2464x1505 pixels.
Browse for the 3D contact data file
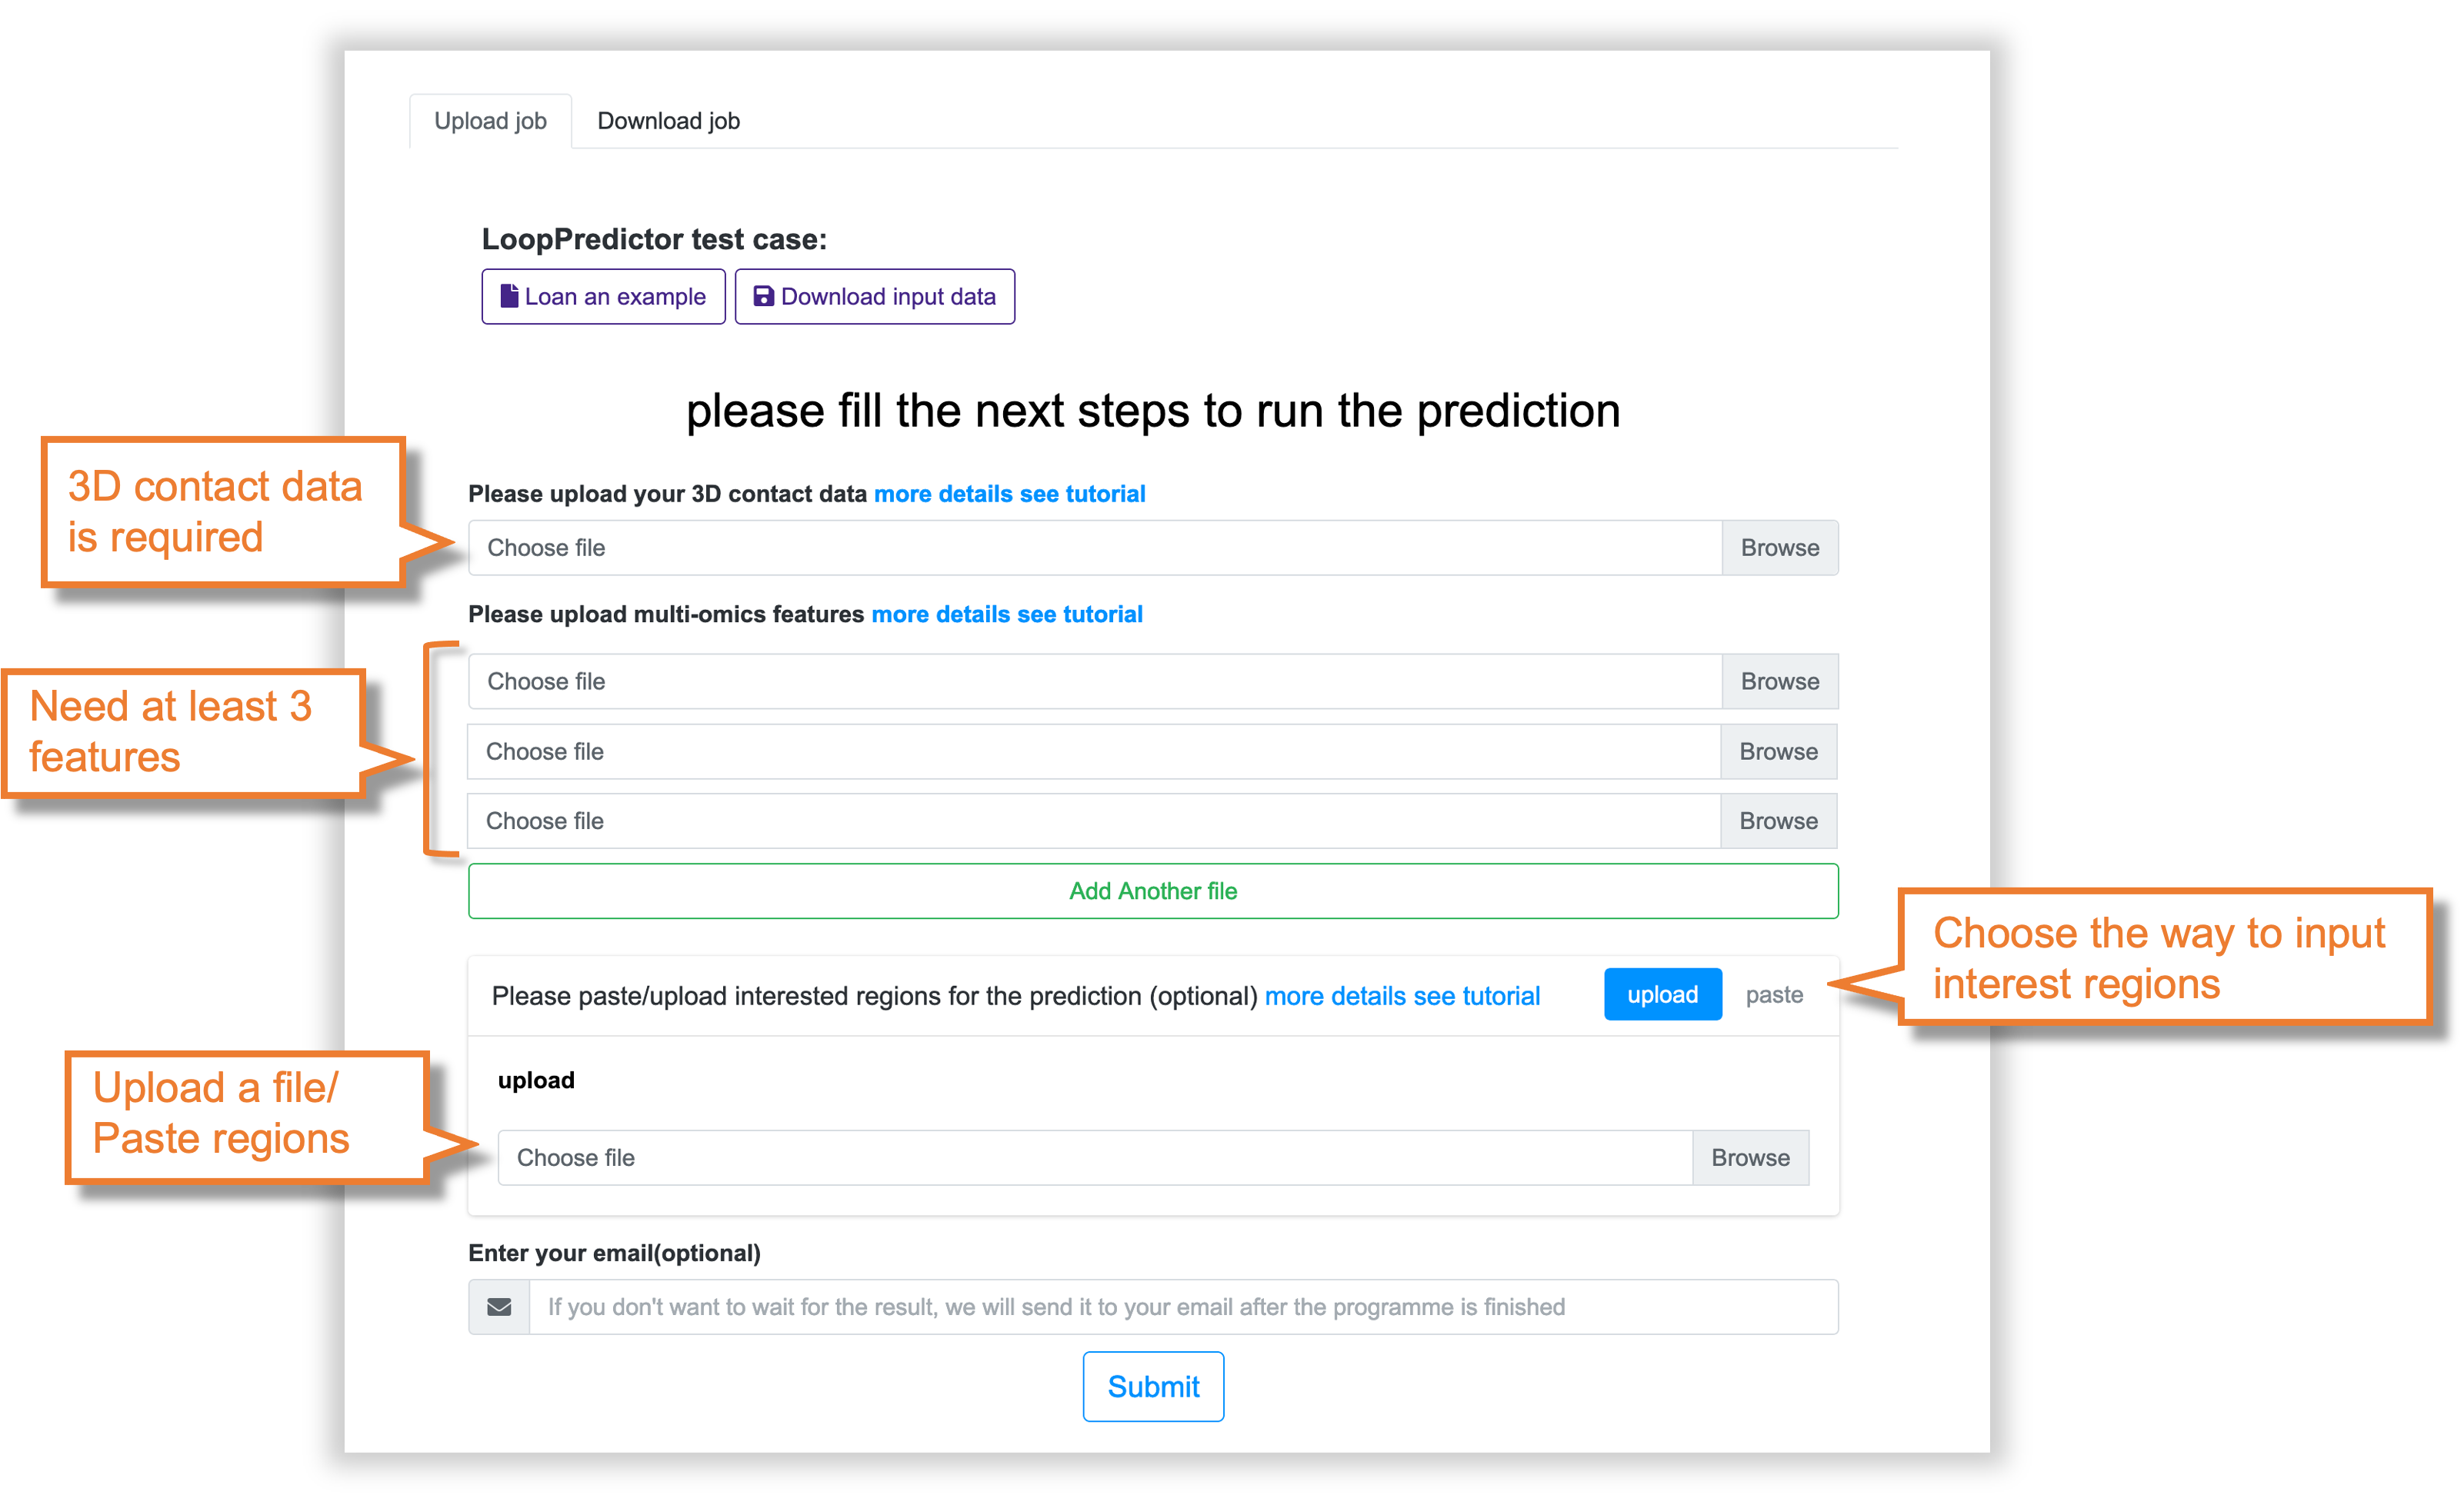point(1780,548)
